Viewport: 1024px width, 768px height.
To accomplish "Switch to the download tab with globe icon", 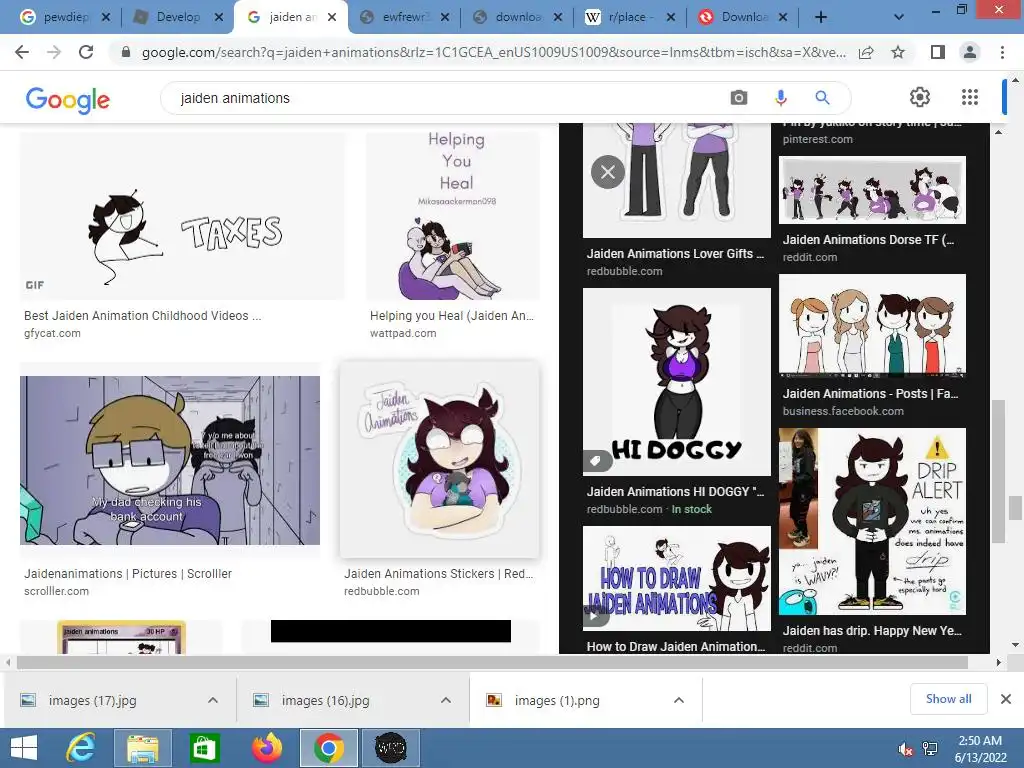I will coord(517,18).
